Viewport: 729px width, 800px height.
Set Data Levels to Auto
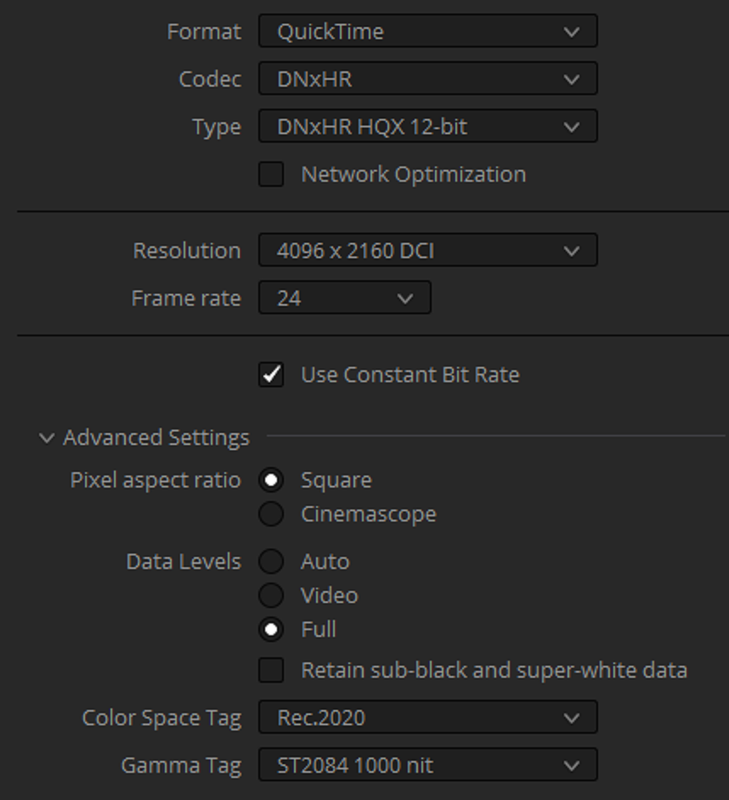tap(271, 561)
